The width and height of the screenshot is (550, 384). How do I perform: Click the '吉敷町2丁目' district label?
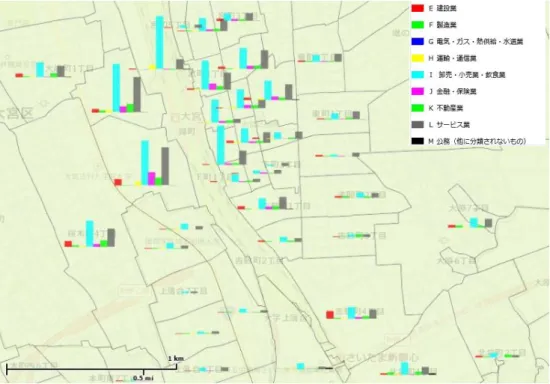click(x=259, y=261)
